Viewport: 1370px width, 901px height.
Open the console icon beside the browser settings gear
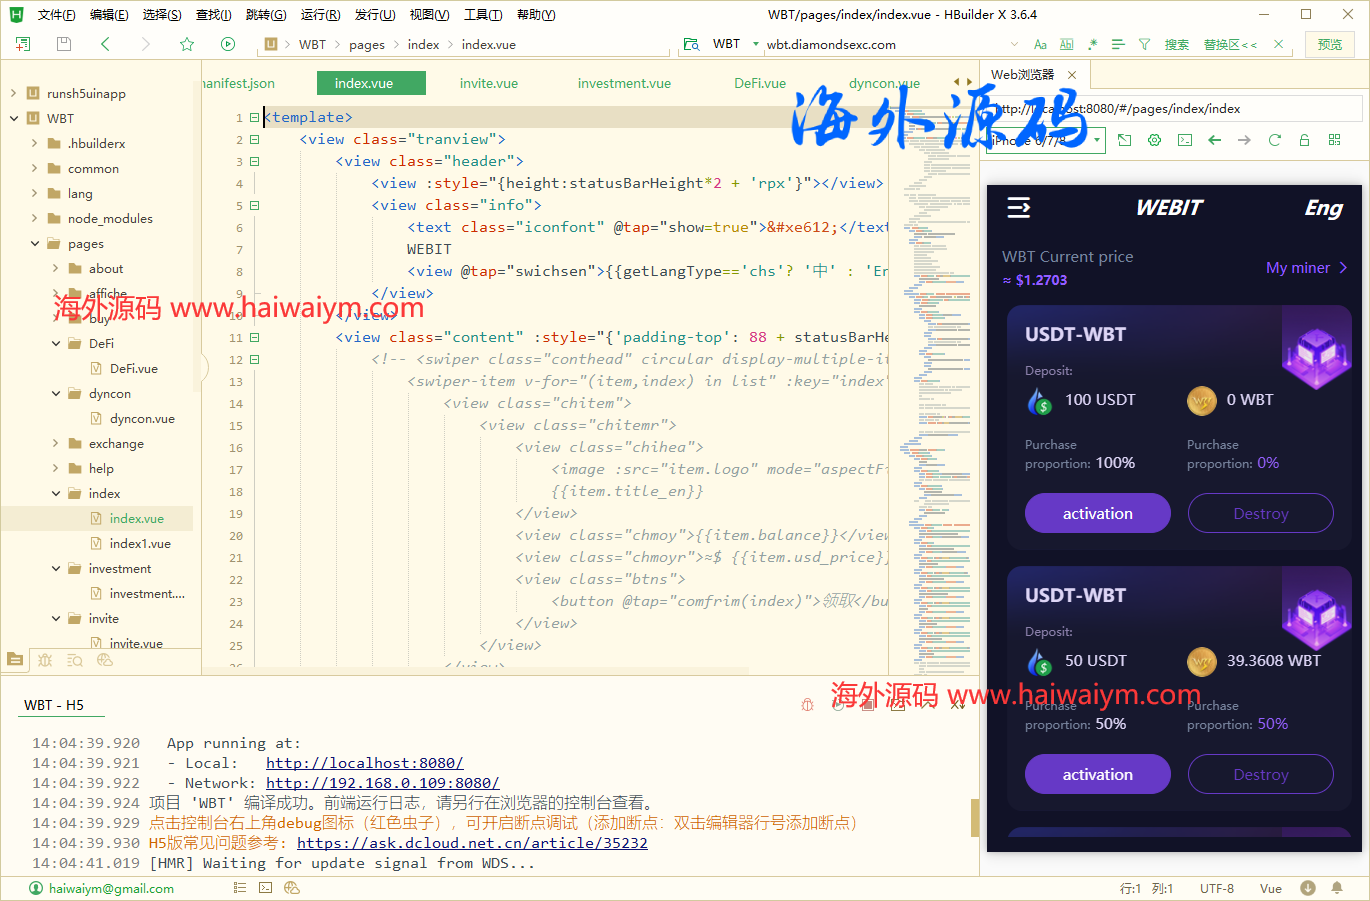coord(1184,140)
